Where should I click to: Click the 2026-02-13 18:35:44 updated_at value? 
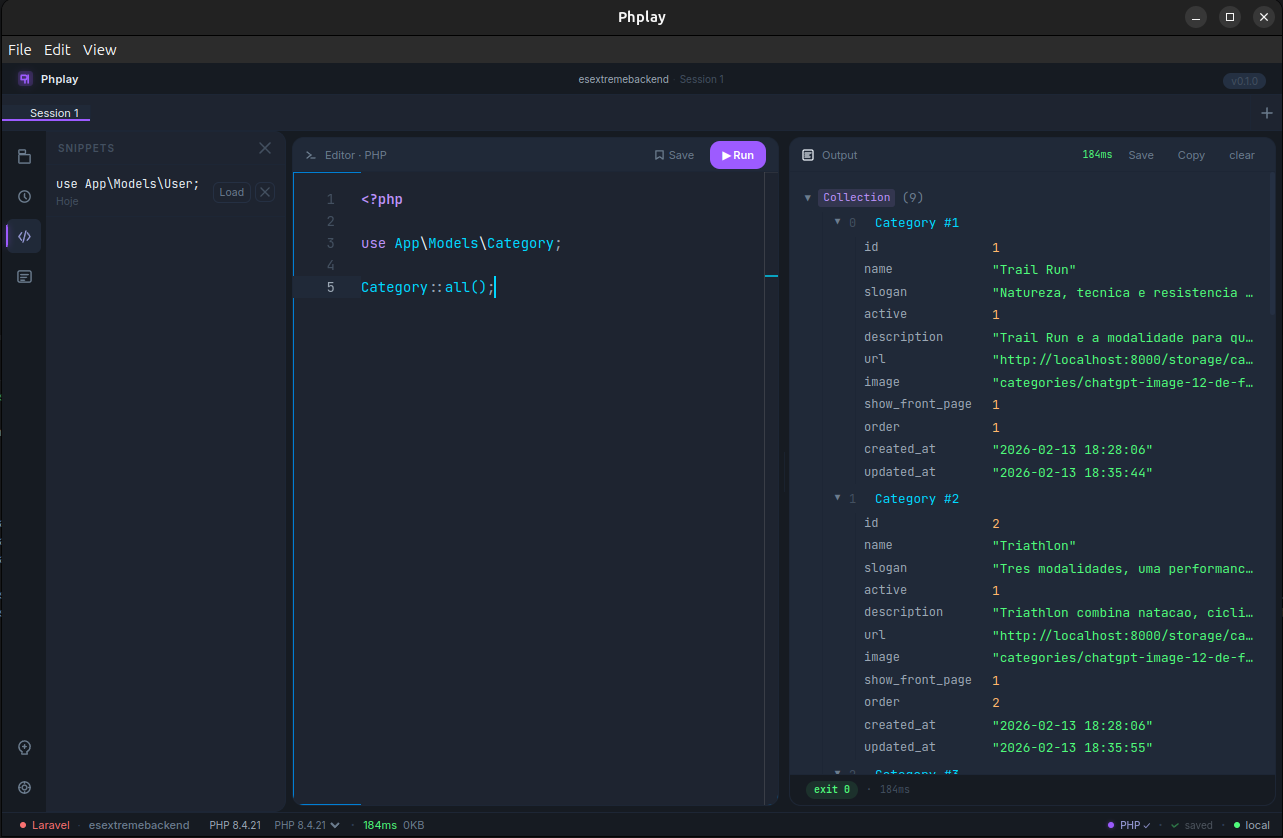(1072, 472)
